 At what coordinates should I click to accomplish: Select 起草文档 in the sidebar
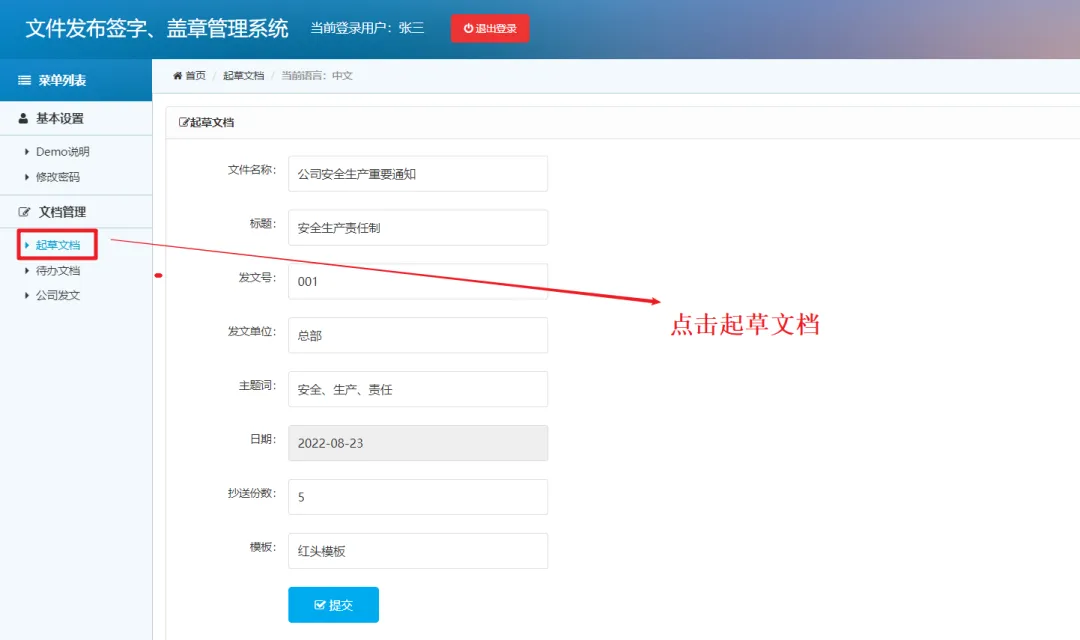tap(58, 245)
